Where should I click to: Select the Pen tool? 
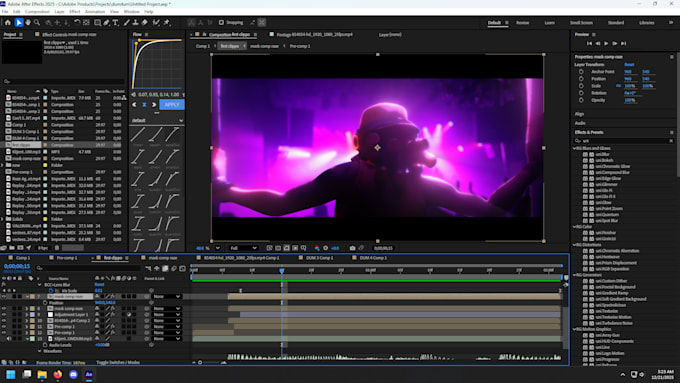tap(106, 23)
